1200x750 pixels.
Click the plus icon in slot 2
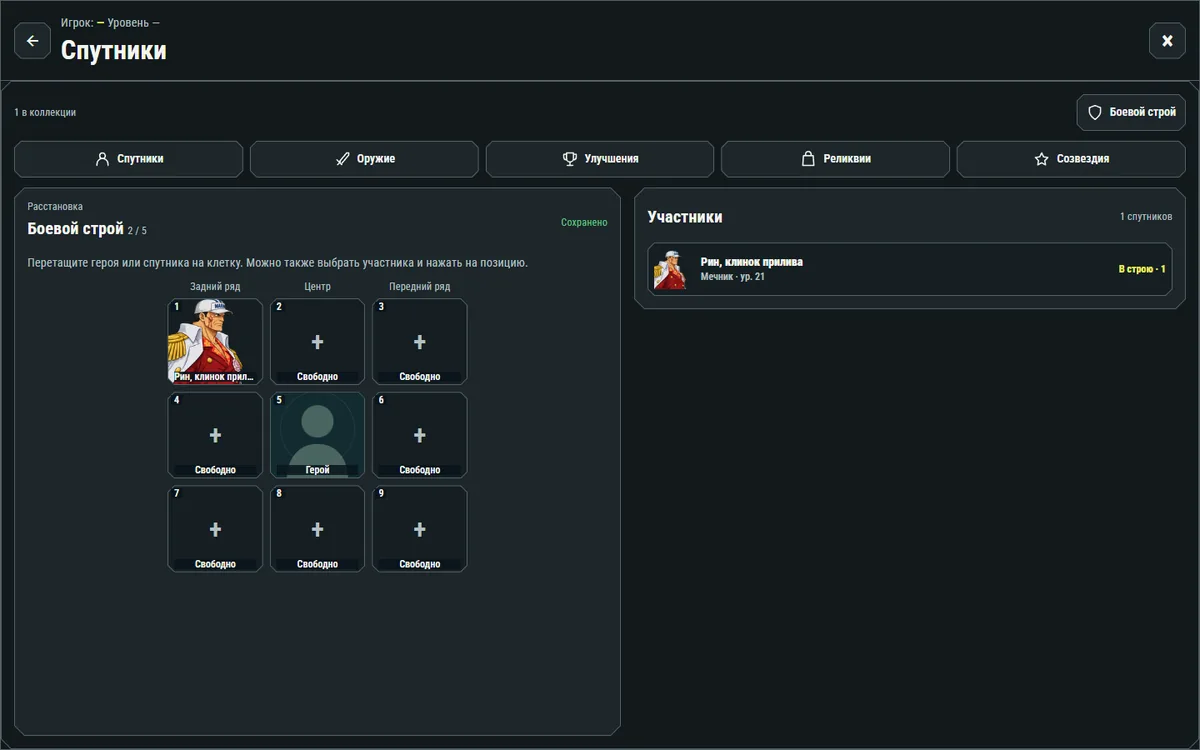317,342
